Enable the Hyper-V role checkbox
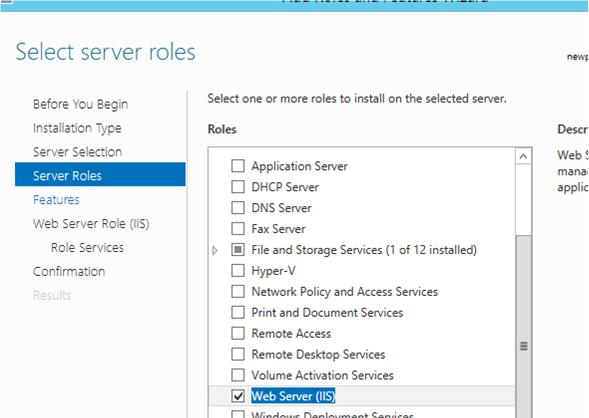 (238, 270)
